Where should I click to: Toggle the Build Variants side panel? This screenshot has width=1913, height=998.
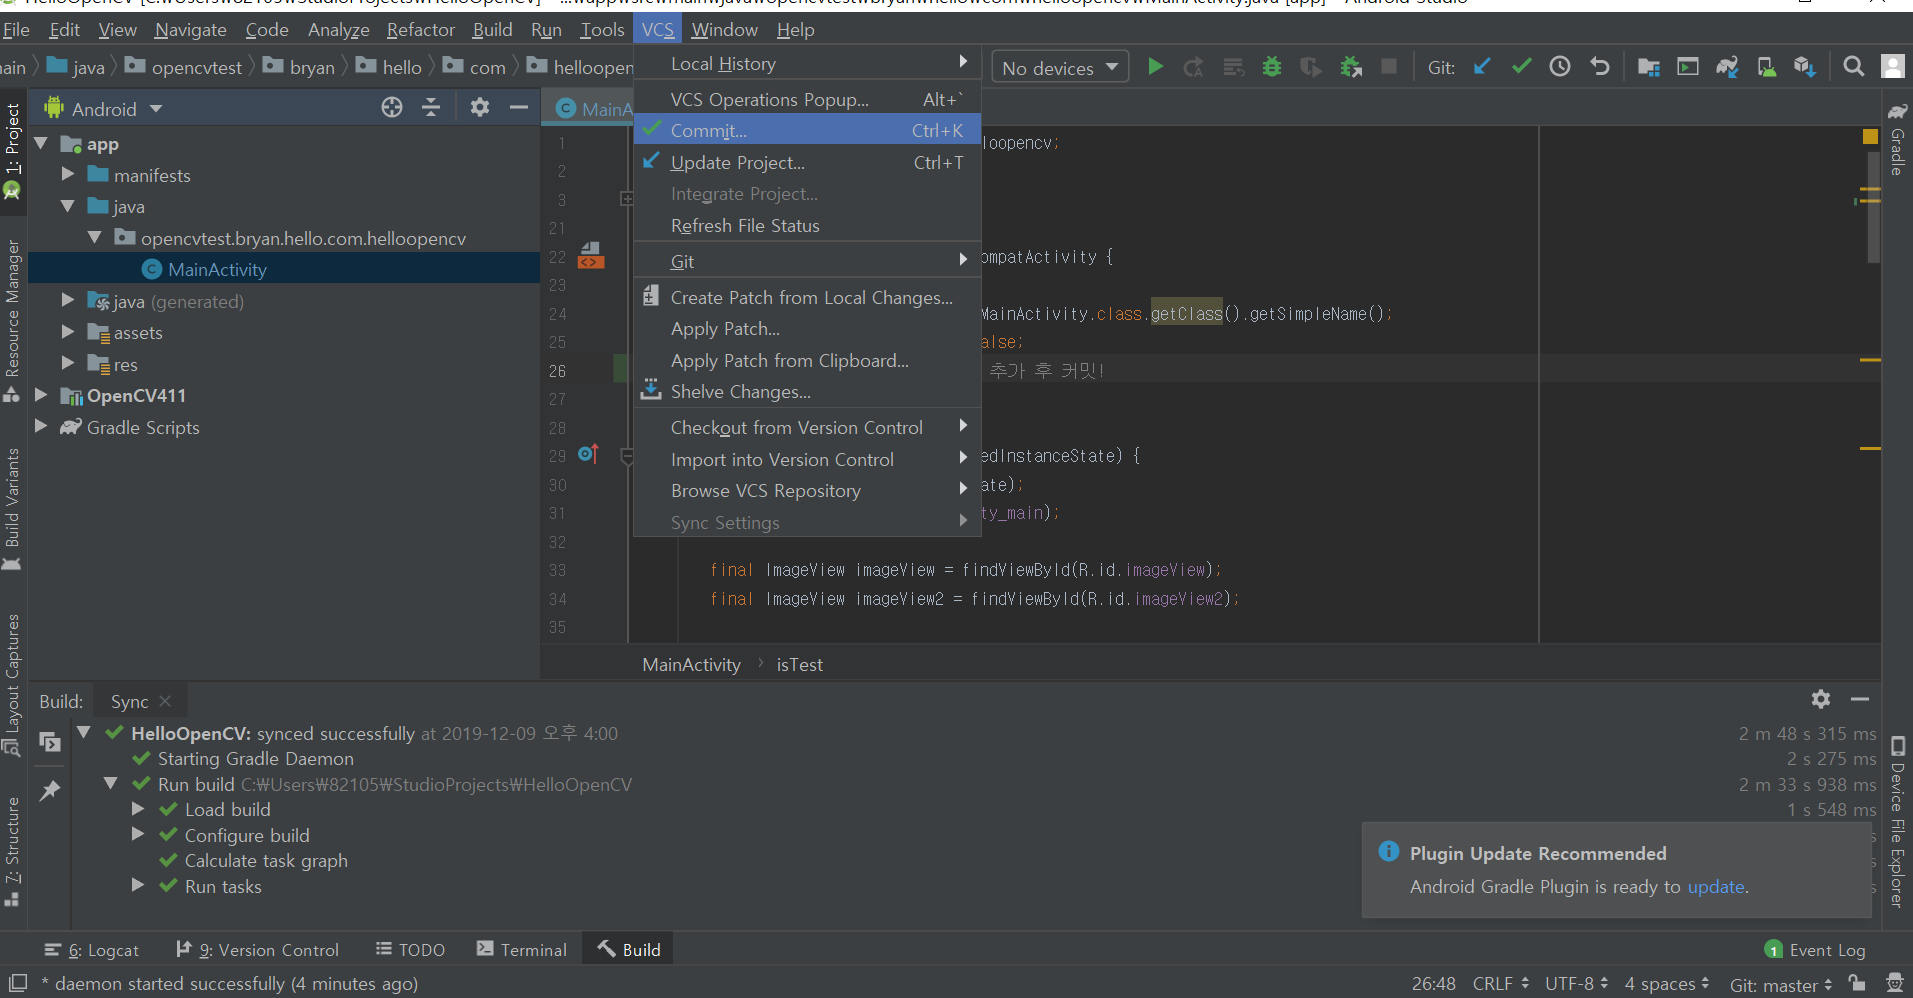click(x=12, y=510)
